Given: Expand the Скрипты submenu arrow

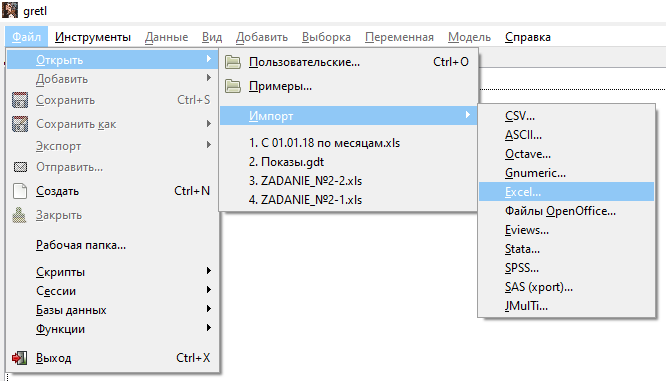Looking at the screenshot, I should point(209,271).
